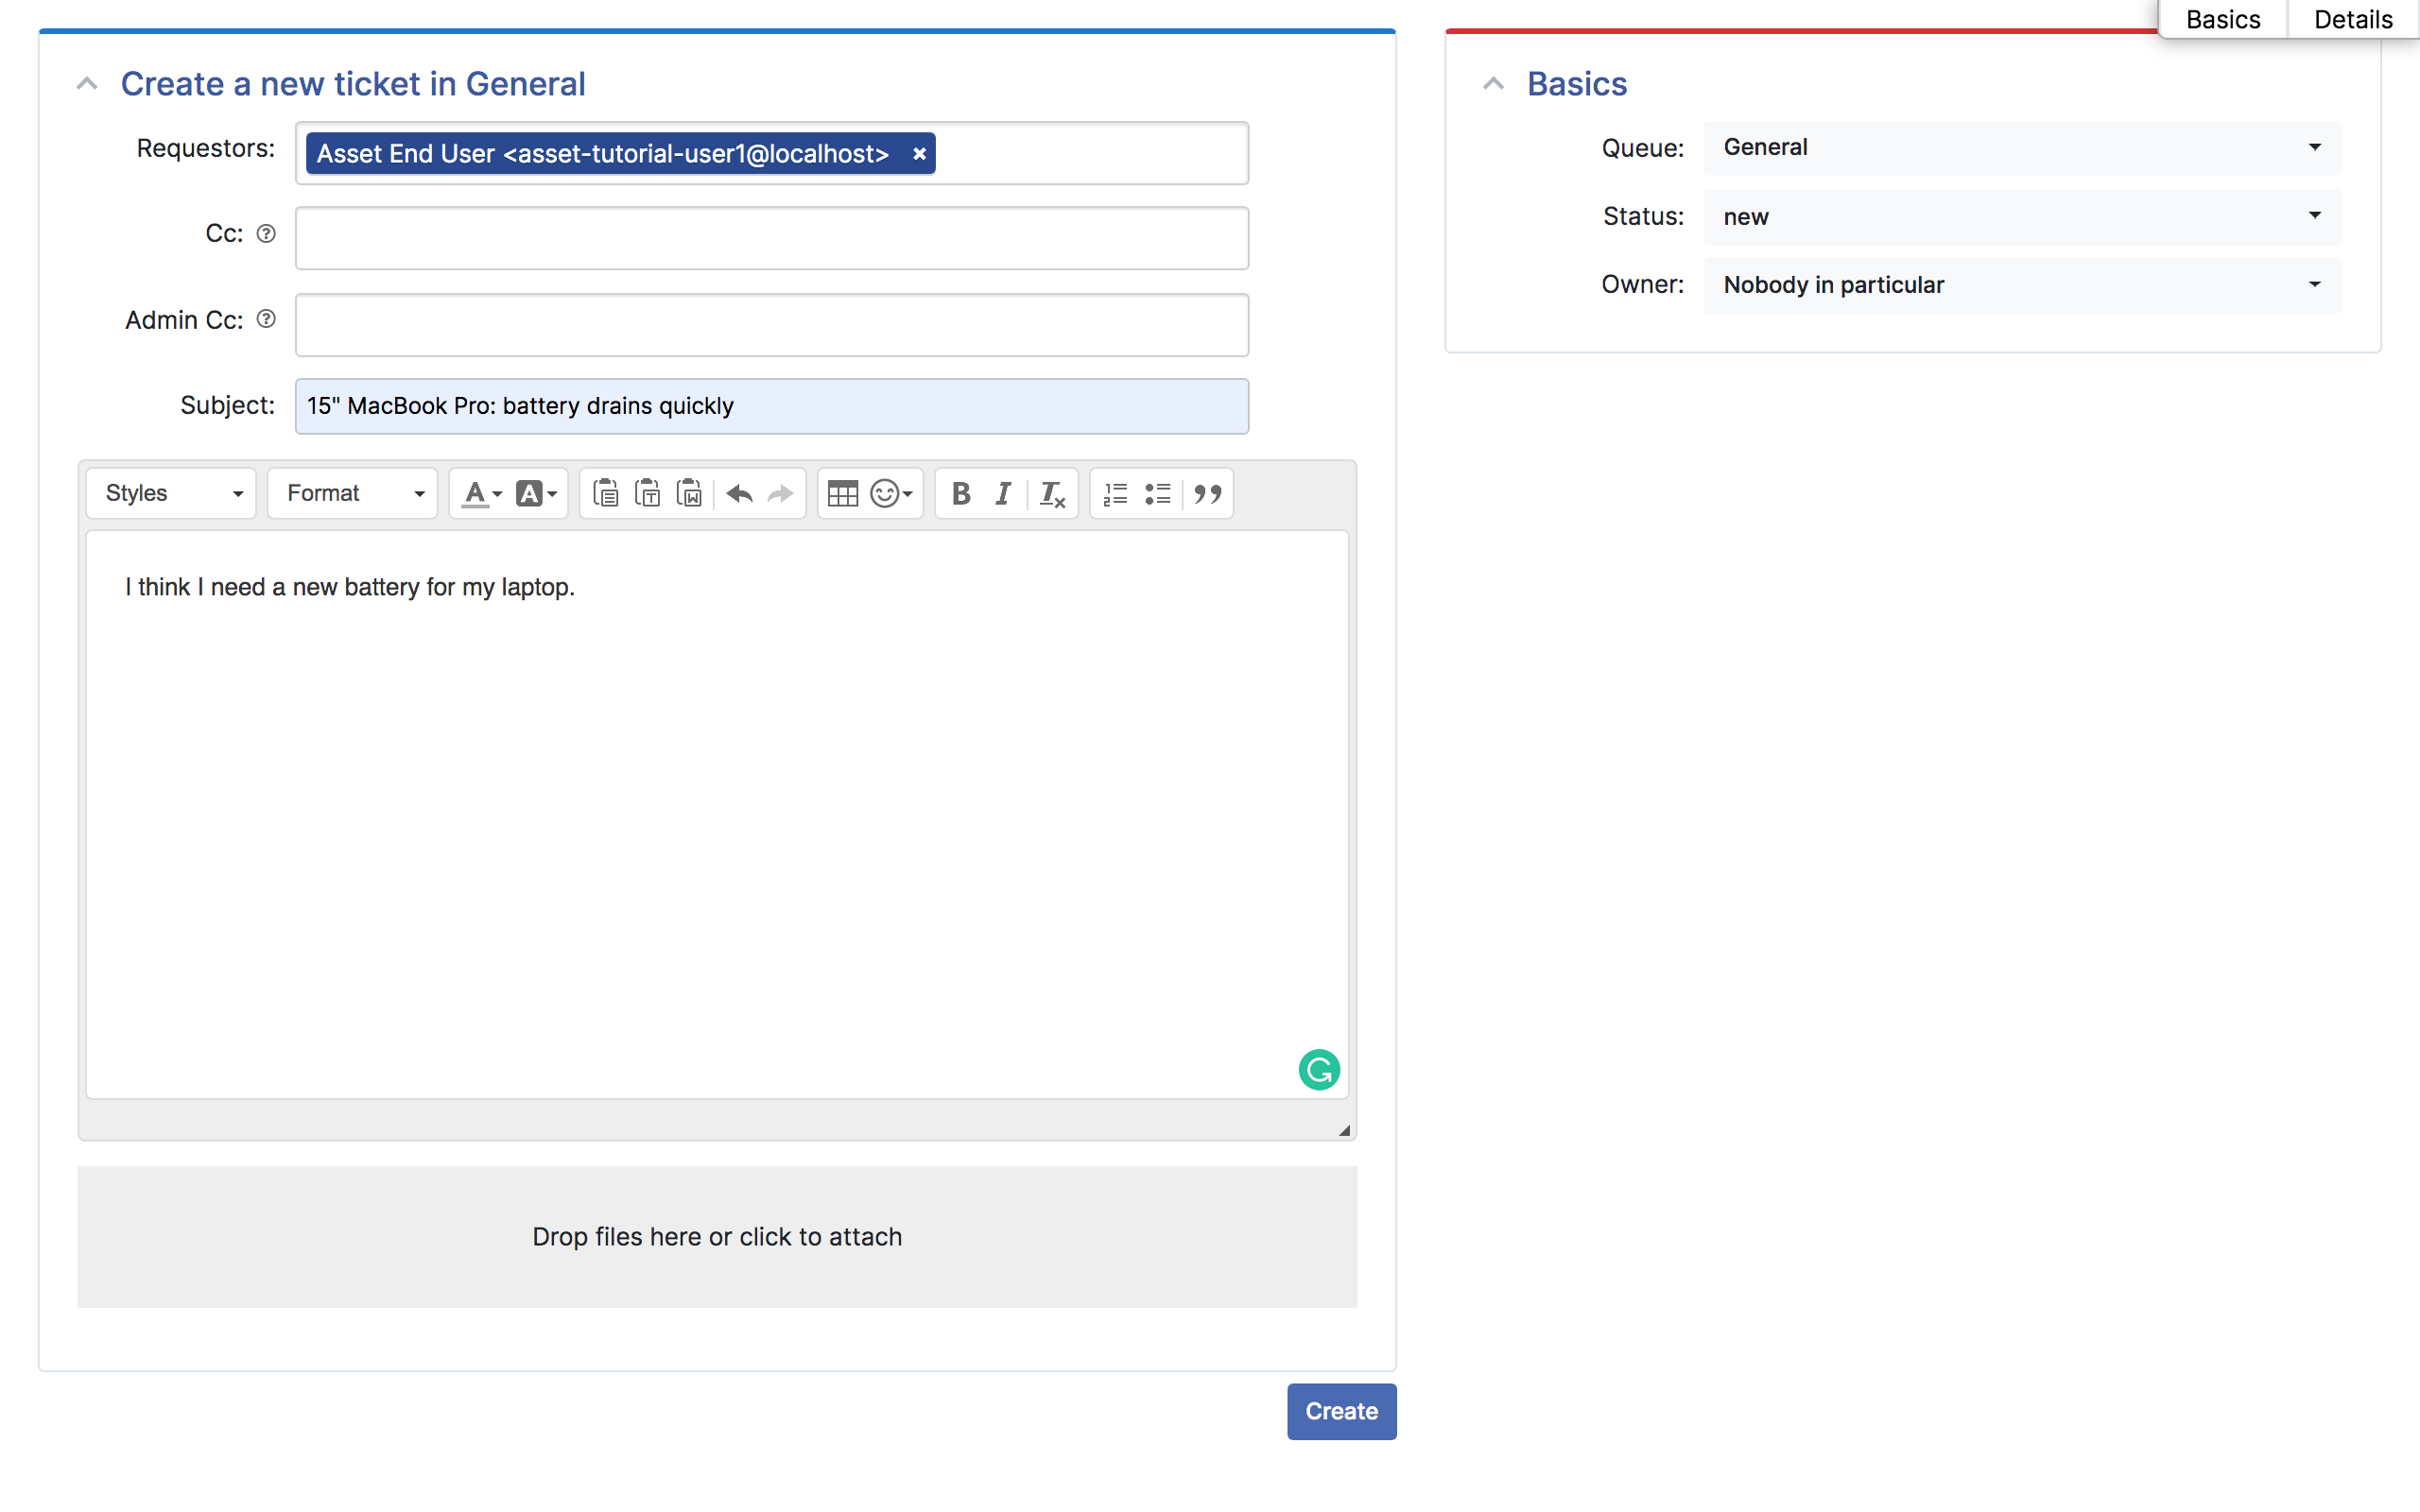Click the Create button
The height and width of the screenshot is (1512, 2420).
click(1340, 1410)
